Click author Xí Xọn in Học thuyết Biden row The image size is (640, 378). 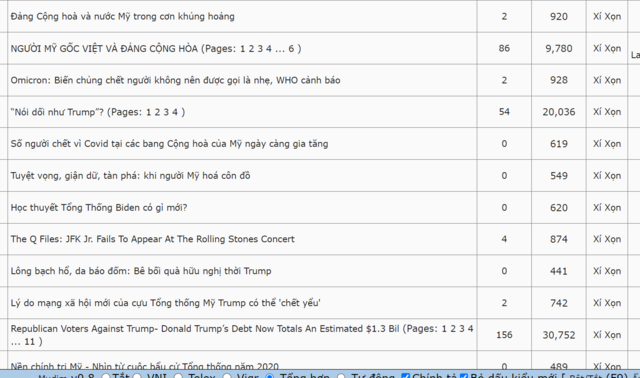click(607, 207)
